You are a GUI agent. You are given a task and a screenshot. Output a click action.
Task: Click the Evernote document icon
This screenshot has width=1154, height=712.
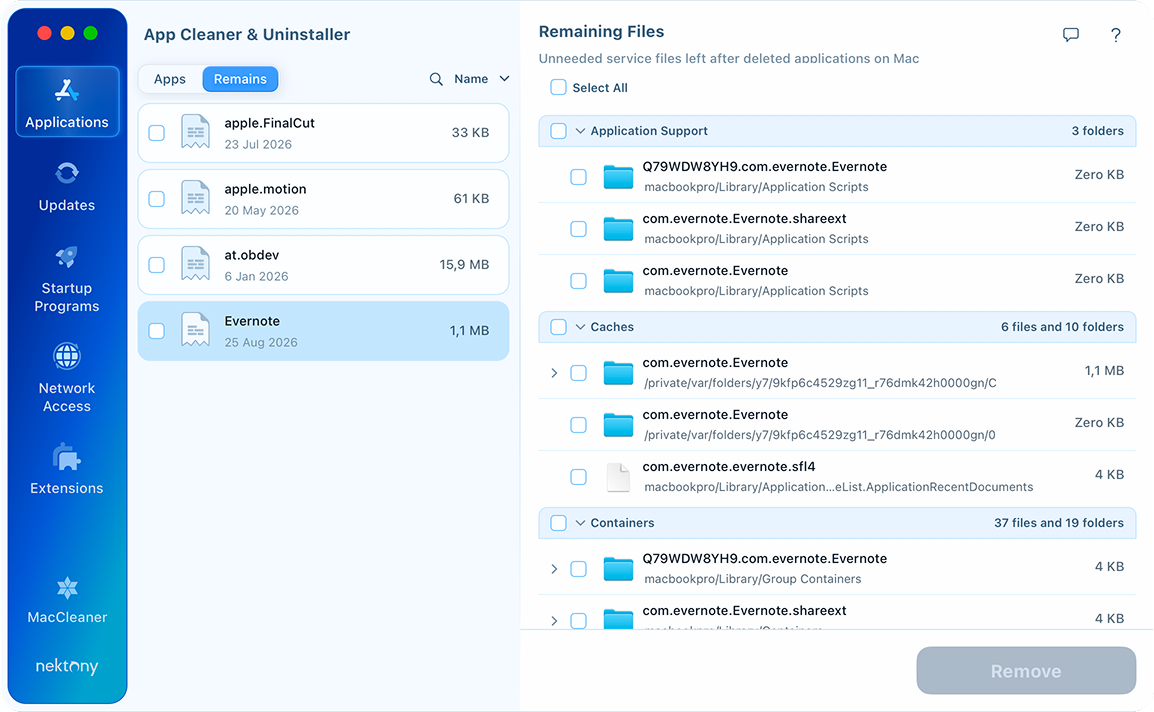coord(195,331)
